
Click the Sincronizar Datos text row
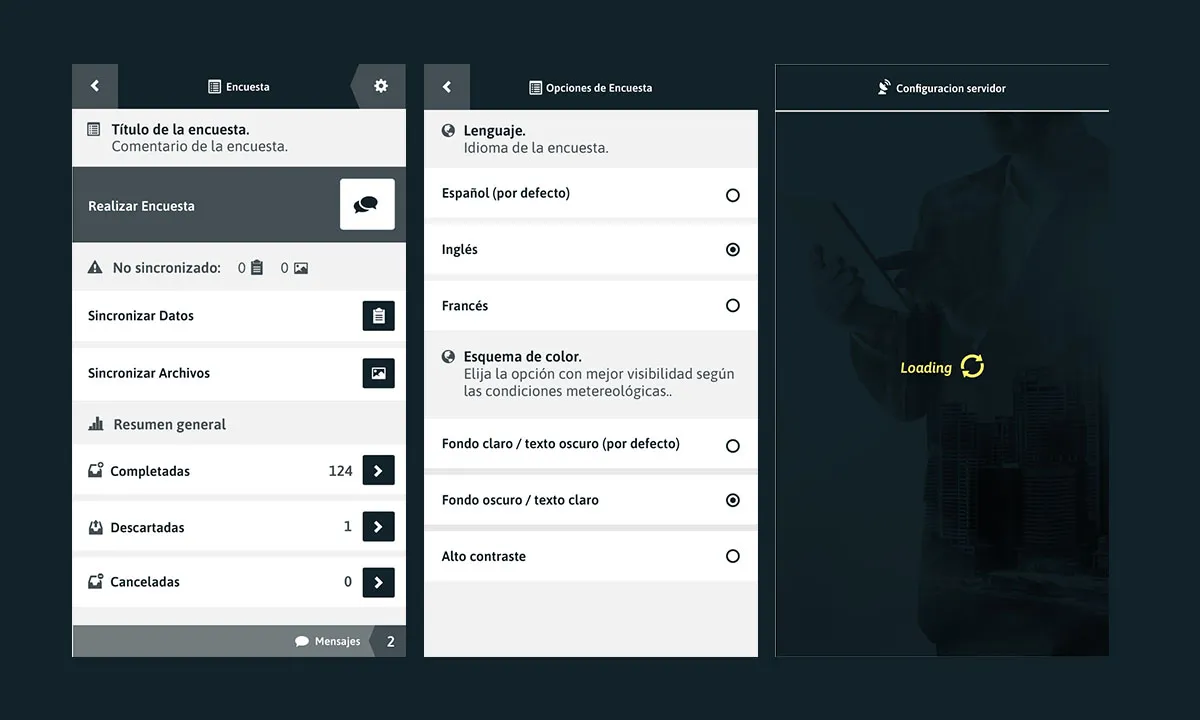(x=141, y=316)
